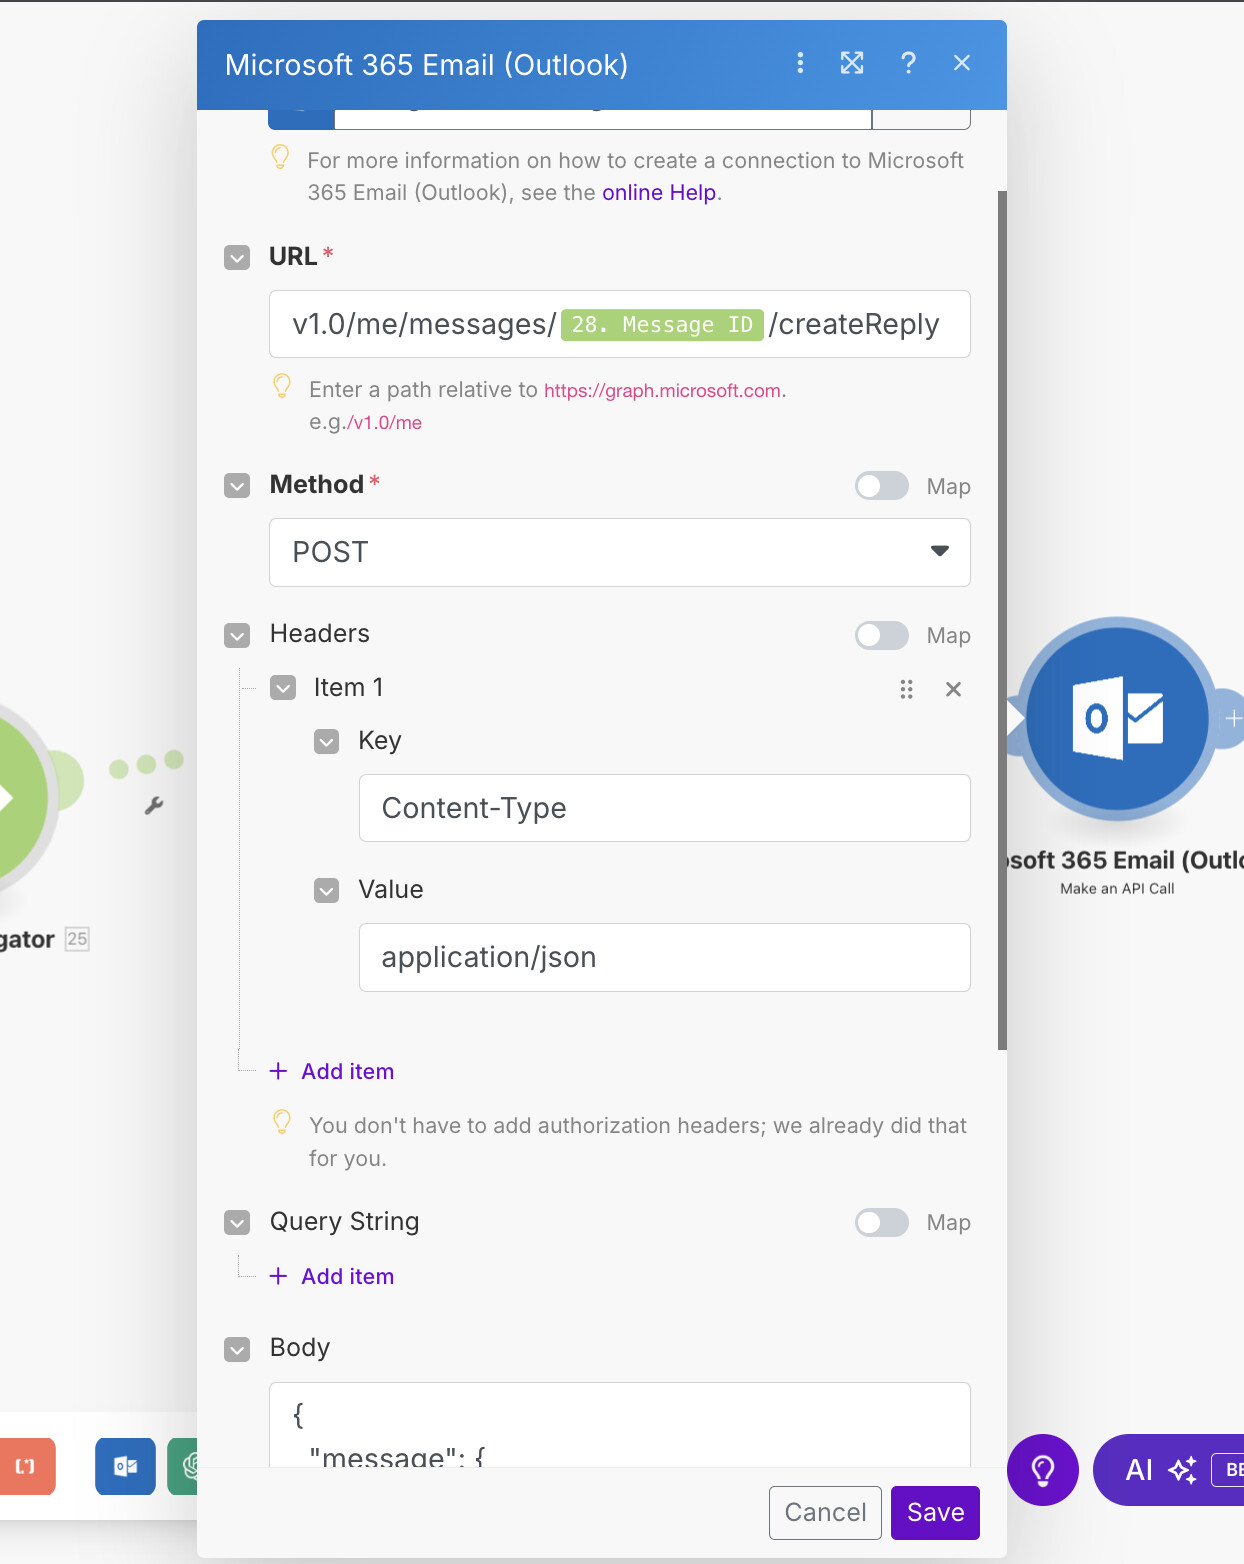Open the three-dot options menu in dialog header
Image resolution: width=1244 pixels, height=1564 pixels.
[800, 63]
